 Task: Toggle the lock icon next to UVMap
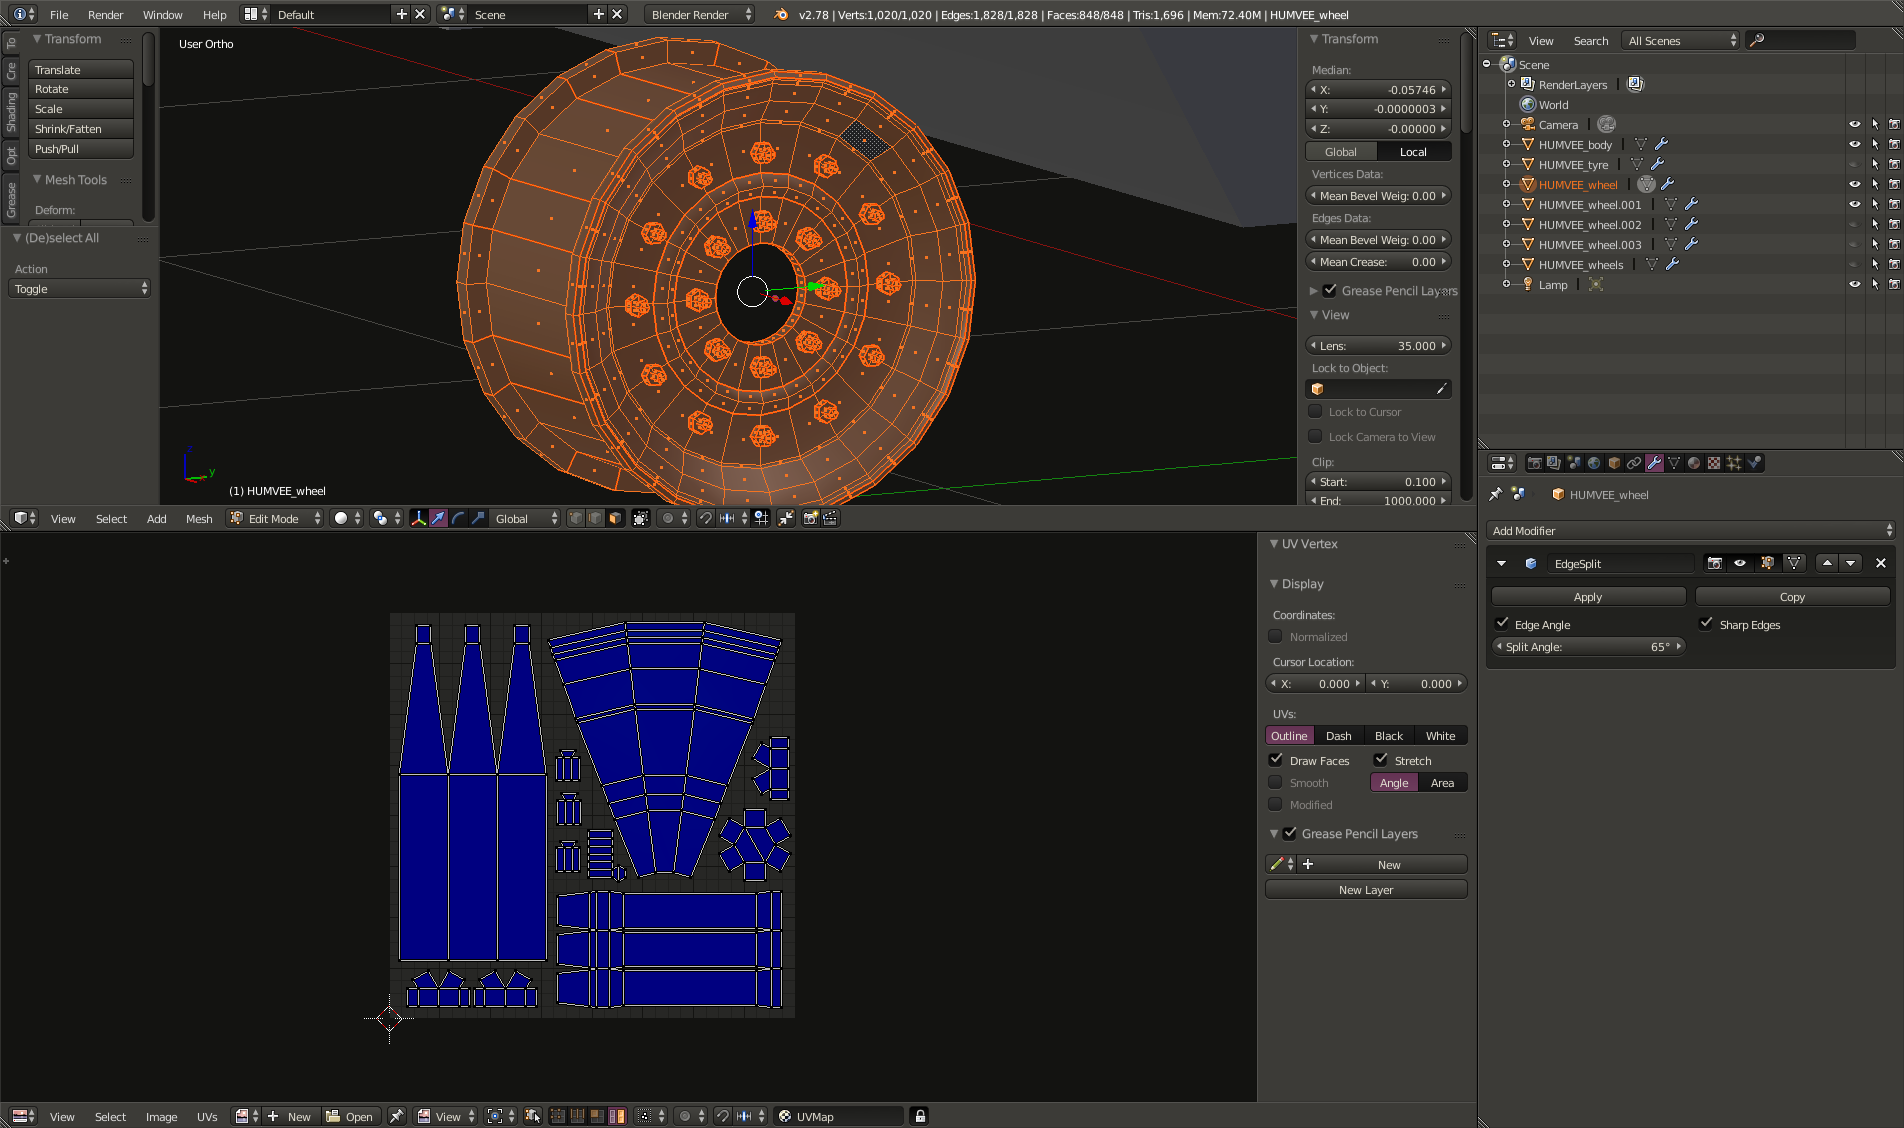pyautogui.click(x=920, y=1116)
